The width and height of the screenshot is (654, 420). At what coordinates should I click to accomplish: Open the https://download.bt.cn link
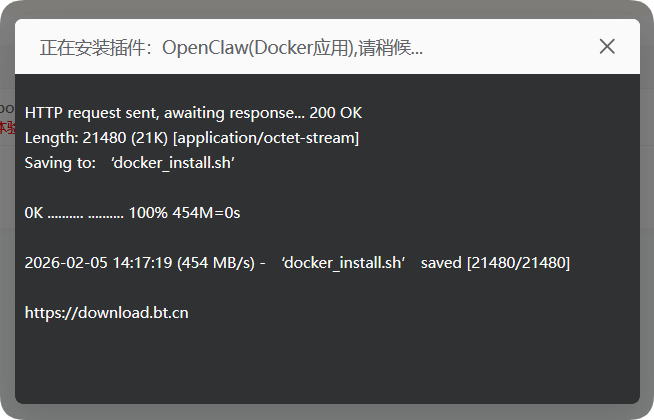click(106, 313)
